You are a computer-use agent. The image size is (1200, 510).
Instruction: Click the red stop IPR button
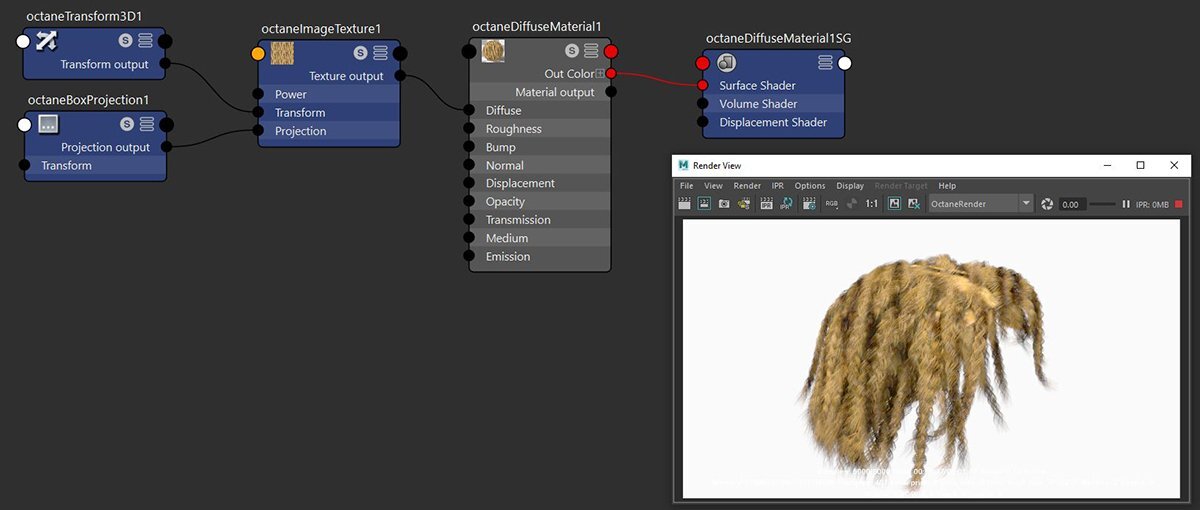1178,204
